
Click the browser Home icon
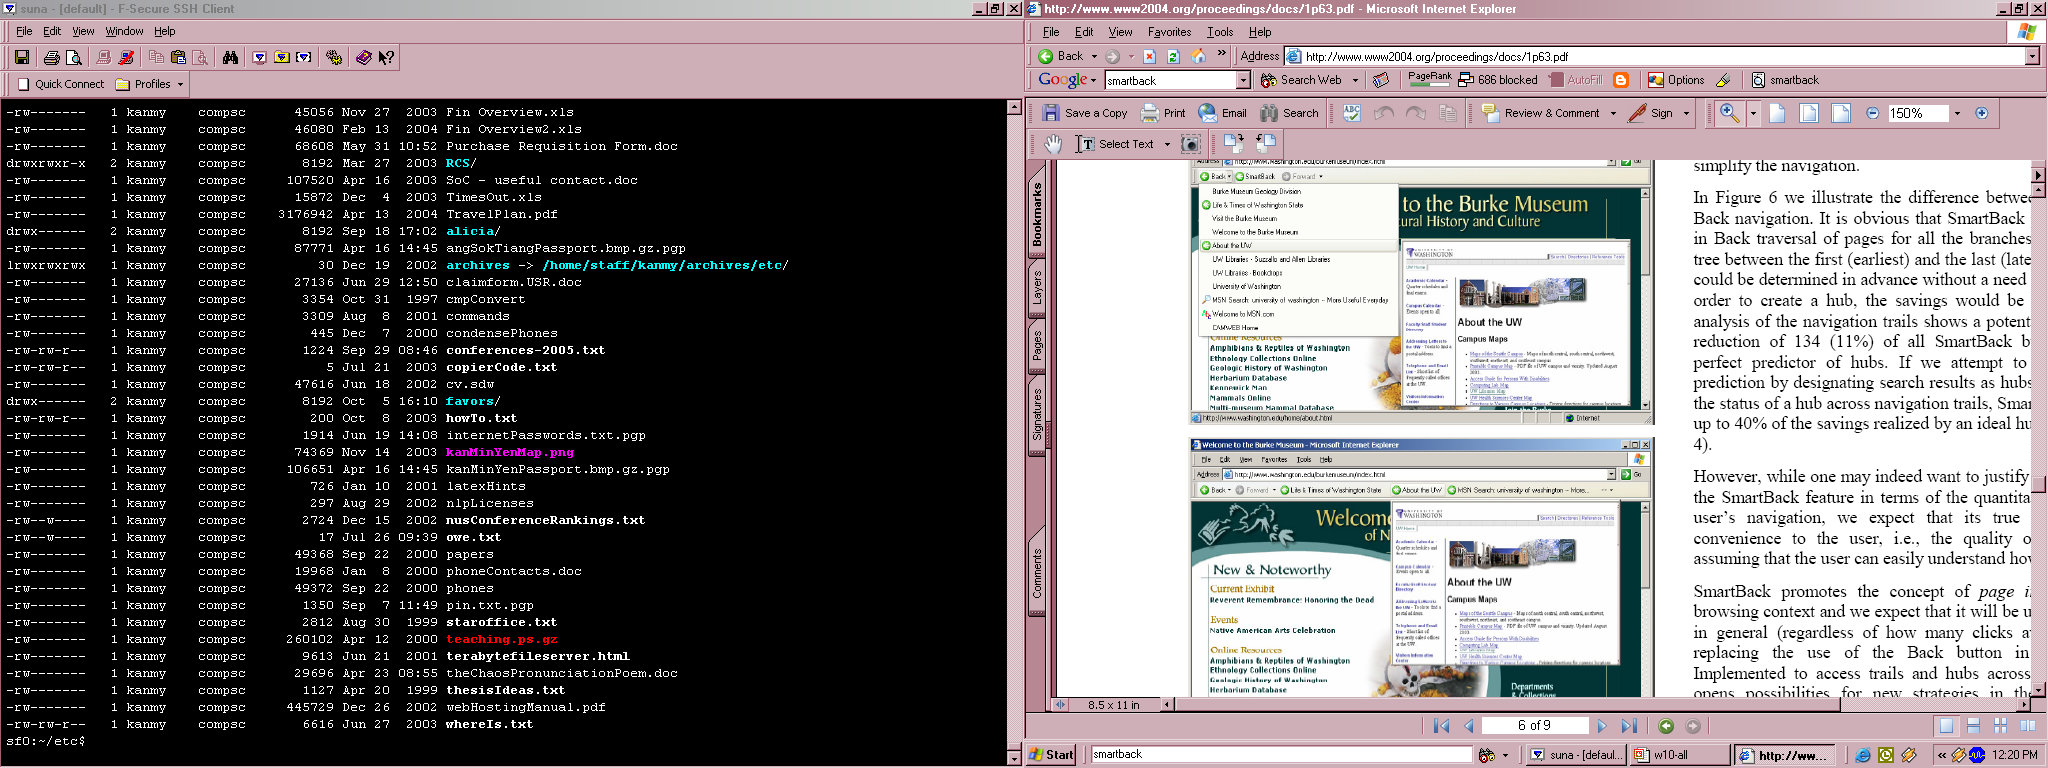[x=1198, y=56]
